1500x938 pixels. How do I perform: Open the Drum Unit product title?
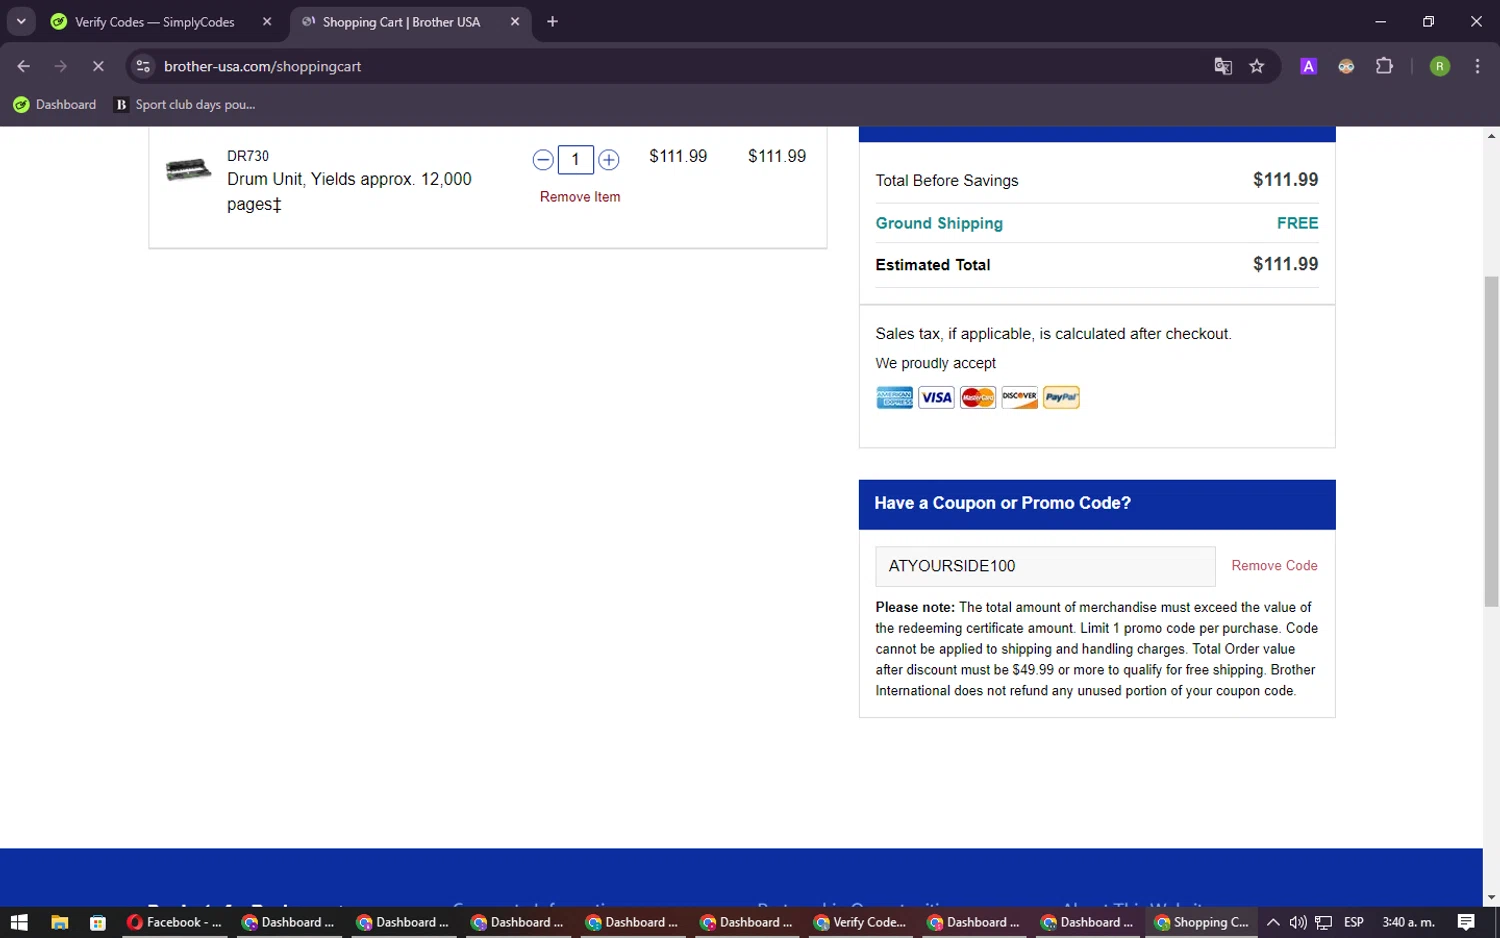pyautogui.click(x=349, y=191)
